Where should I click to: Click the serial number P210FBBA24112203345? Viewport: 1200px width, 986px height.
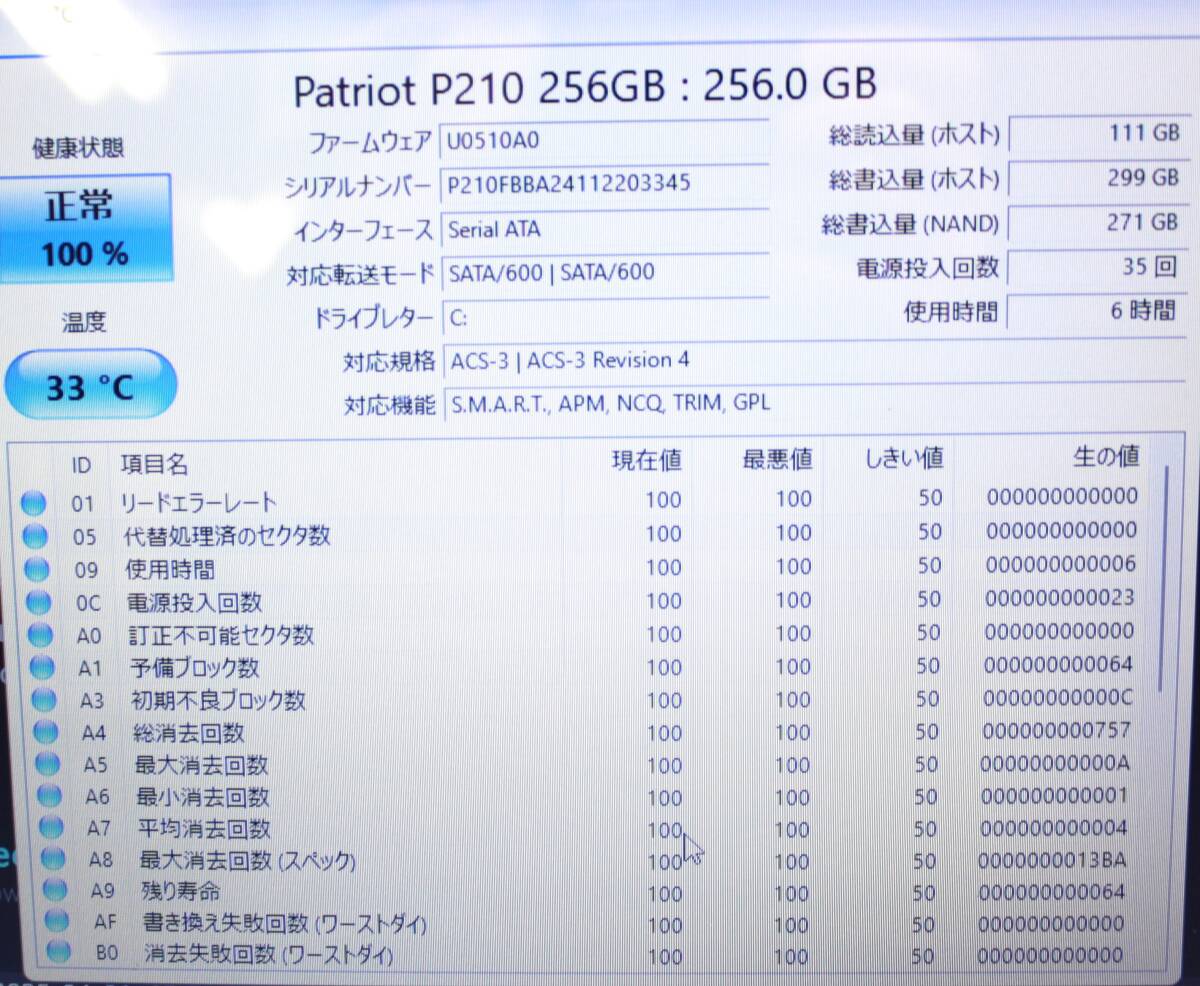pyautogui.click(x=570, y=183)
